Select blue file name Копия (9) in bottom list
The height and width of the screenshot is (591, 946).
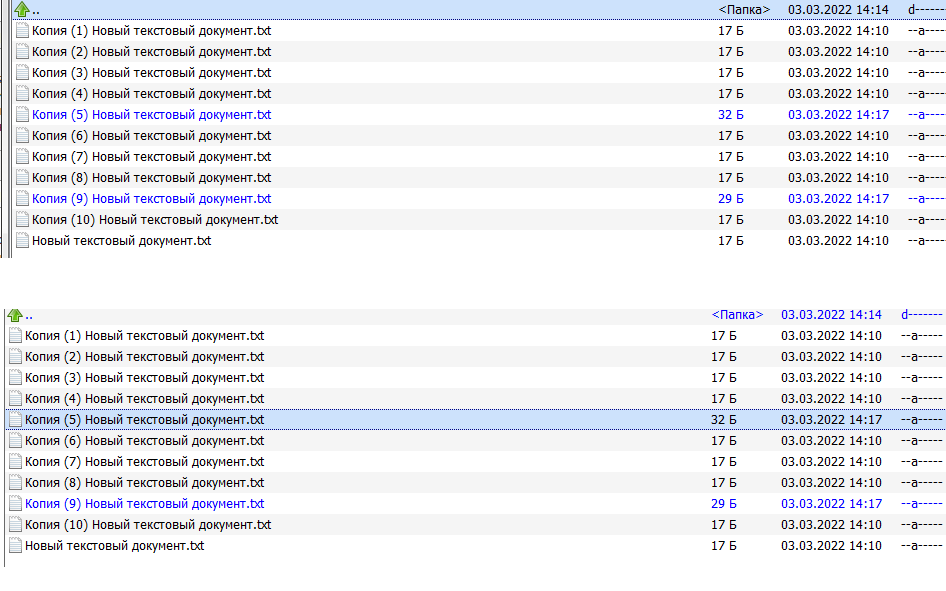click(x=144, y=504)
